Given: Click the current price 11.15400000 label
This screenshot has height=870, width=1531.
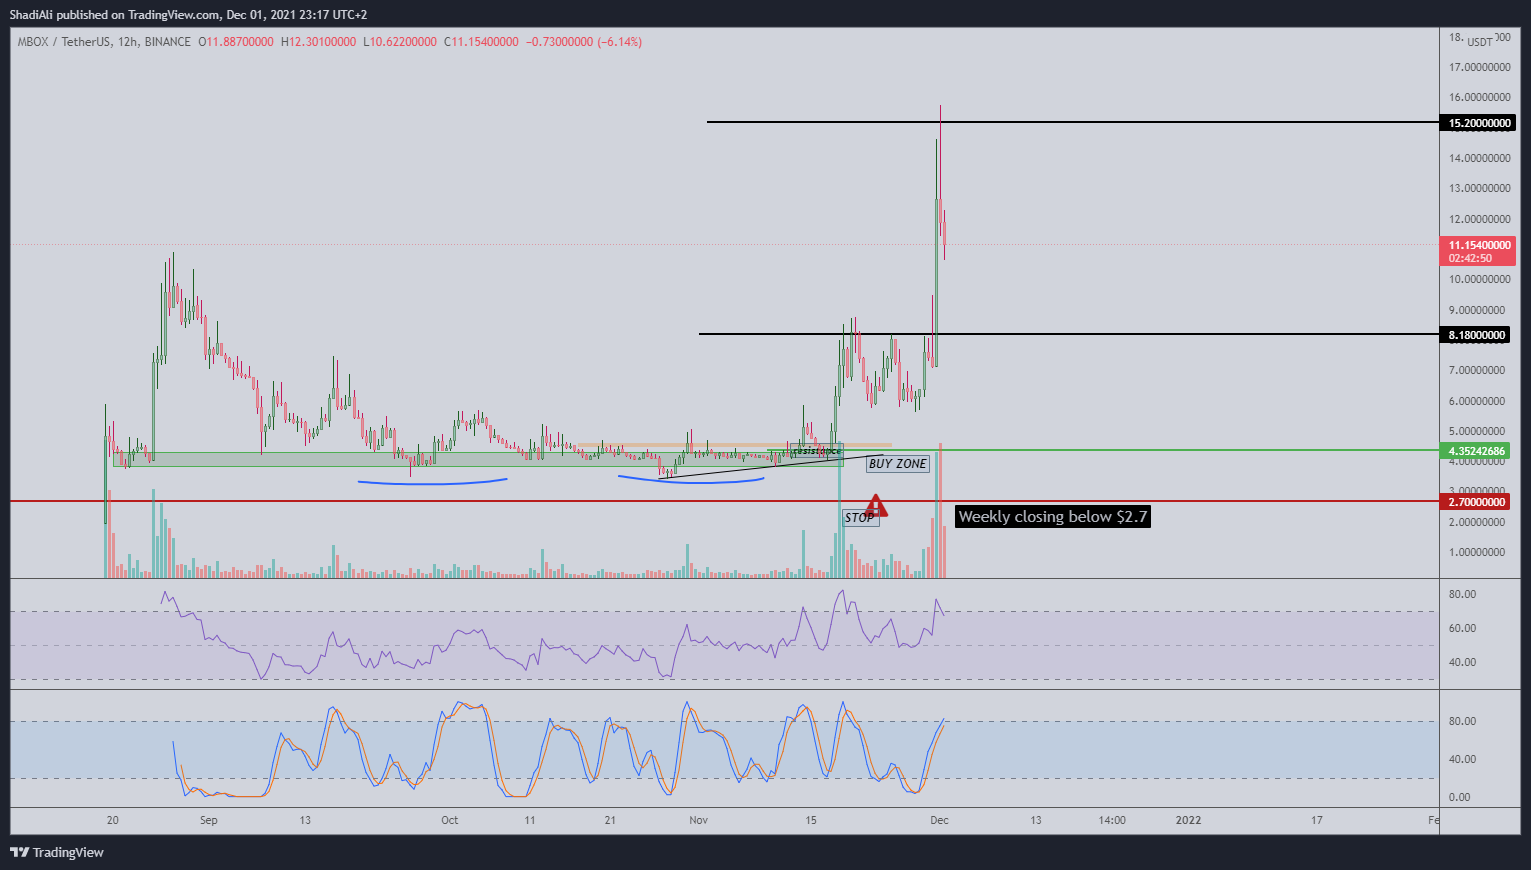Looking at the screenshot, I should (x=1477, y=245).
